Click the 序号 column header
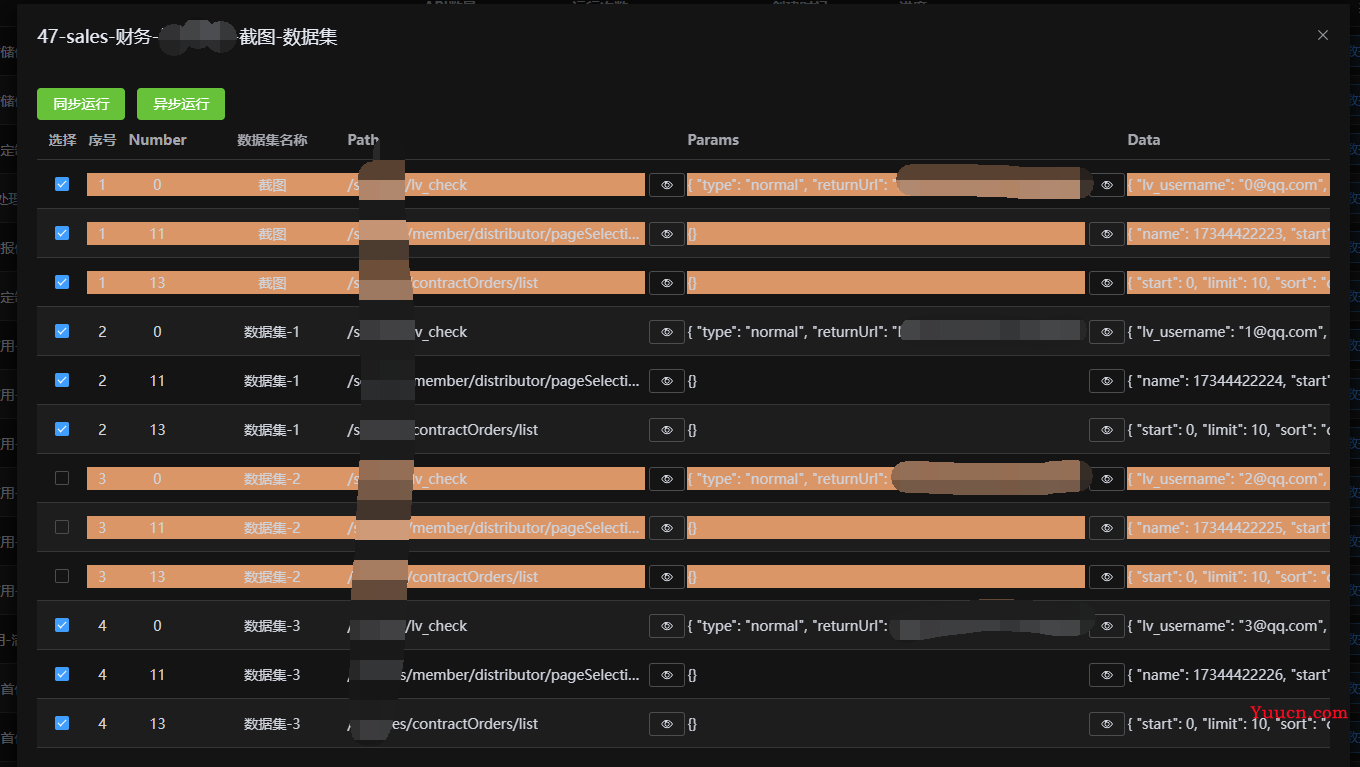 click(102, 140)
